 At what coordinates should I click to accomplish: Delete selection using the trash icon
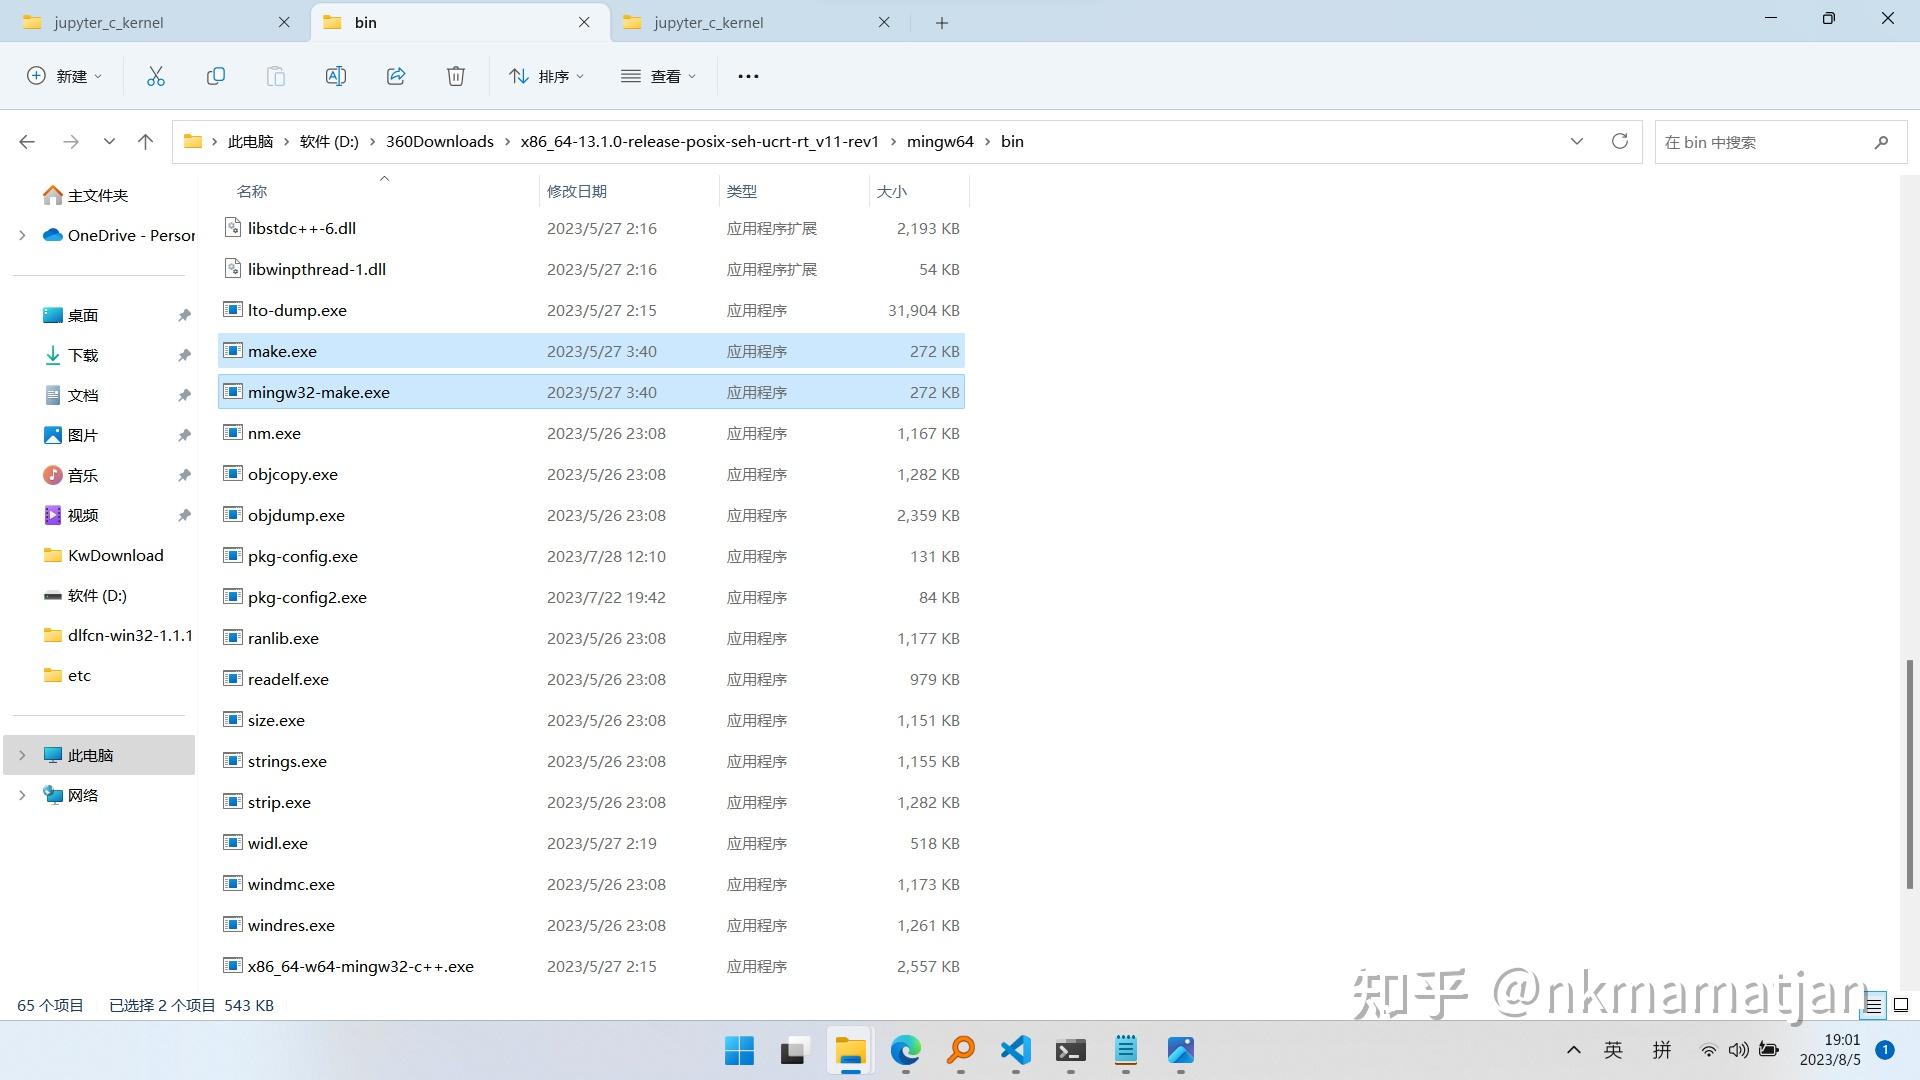point(456,75)
